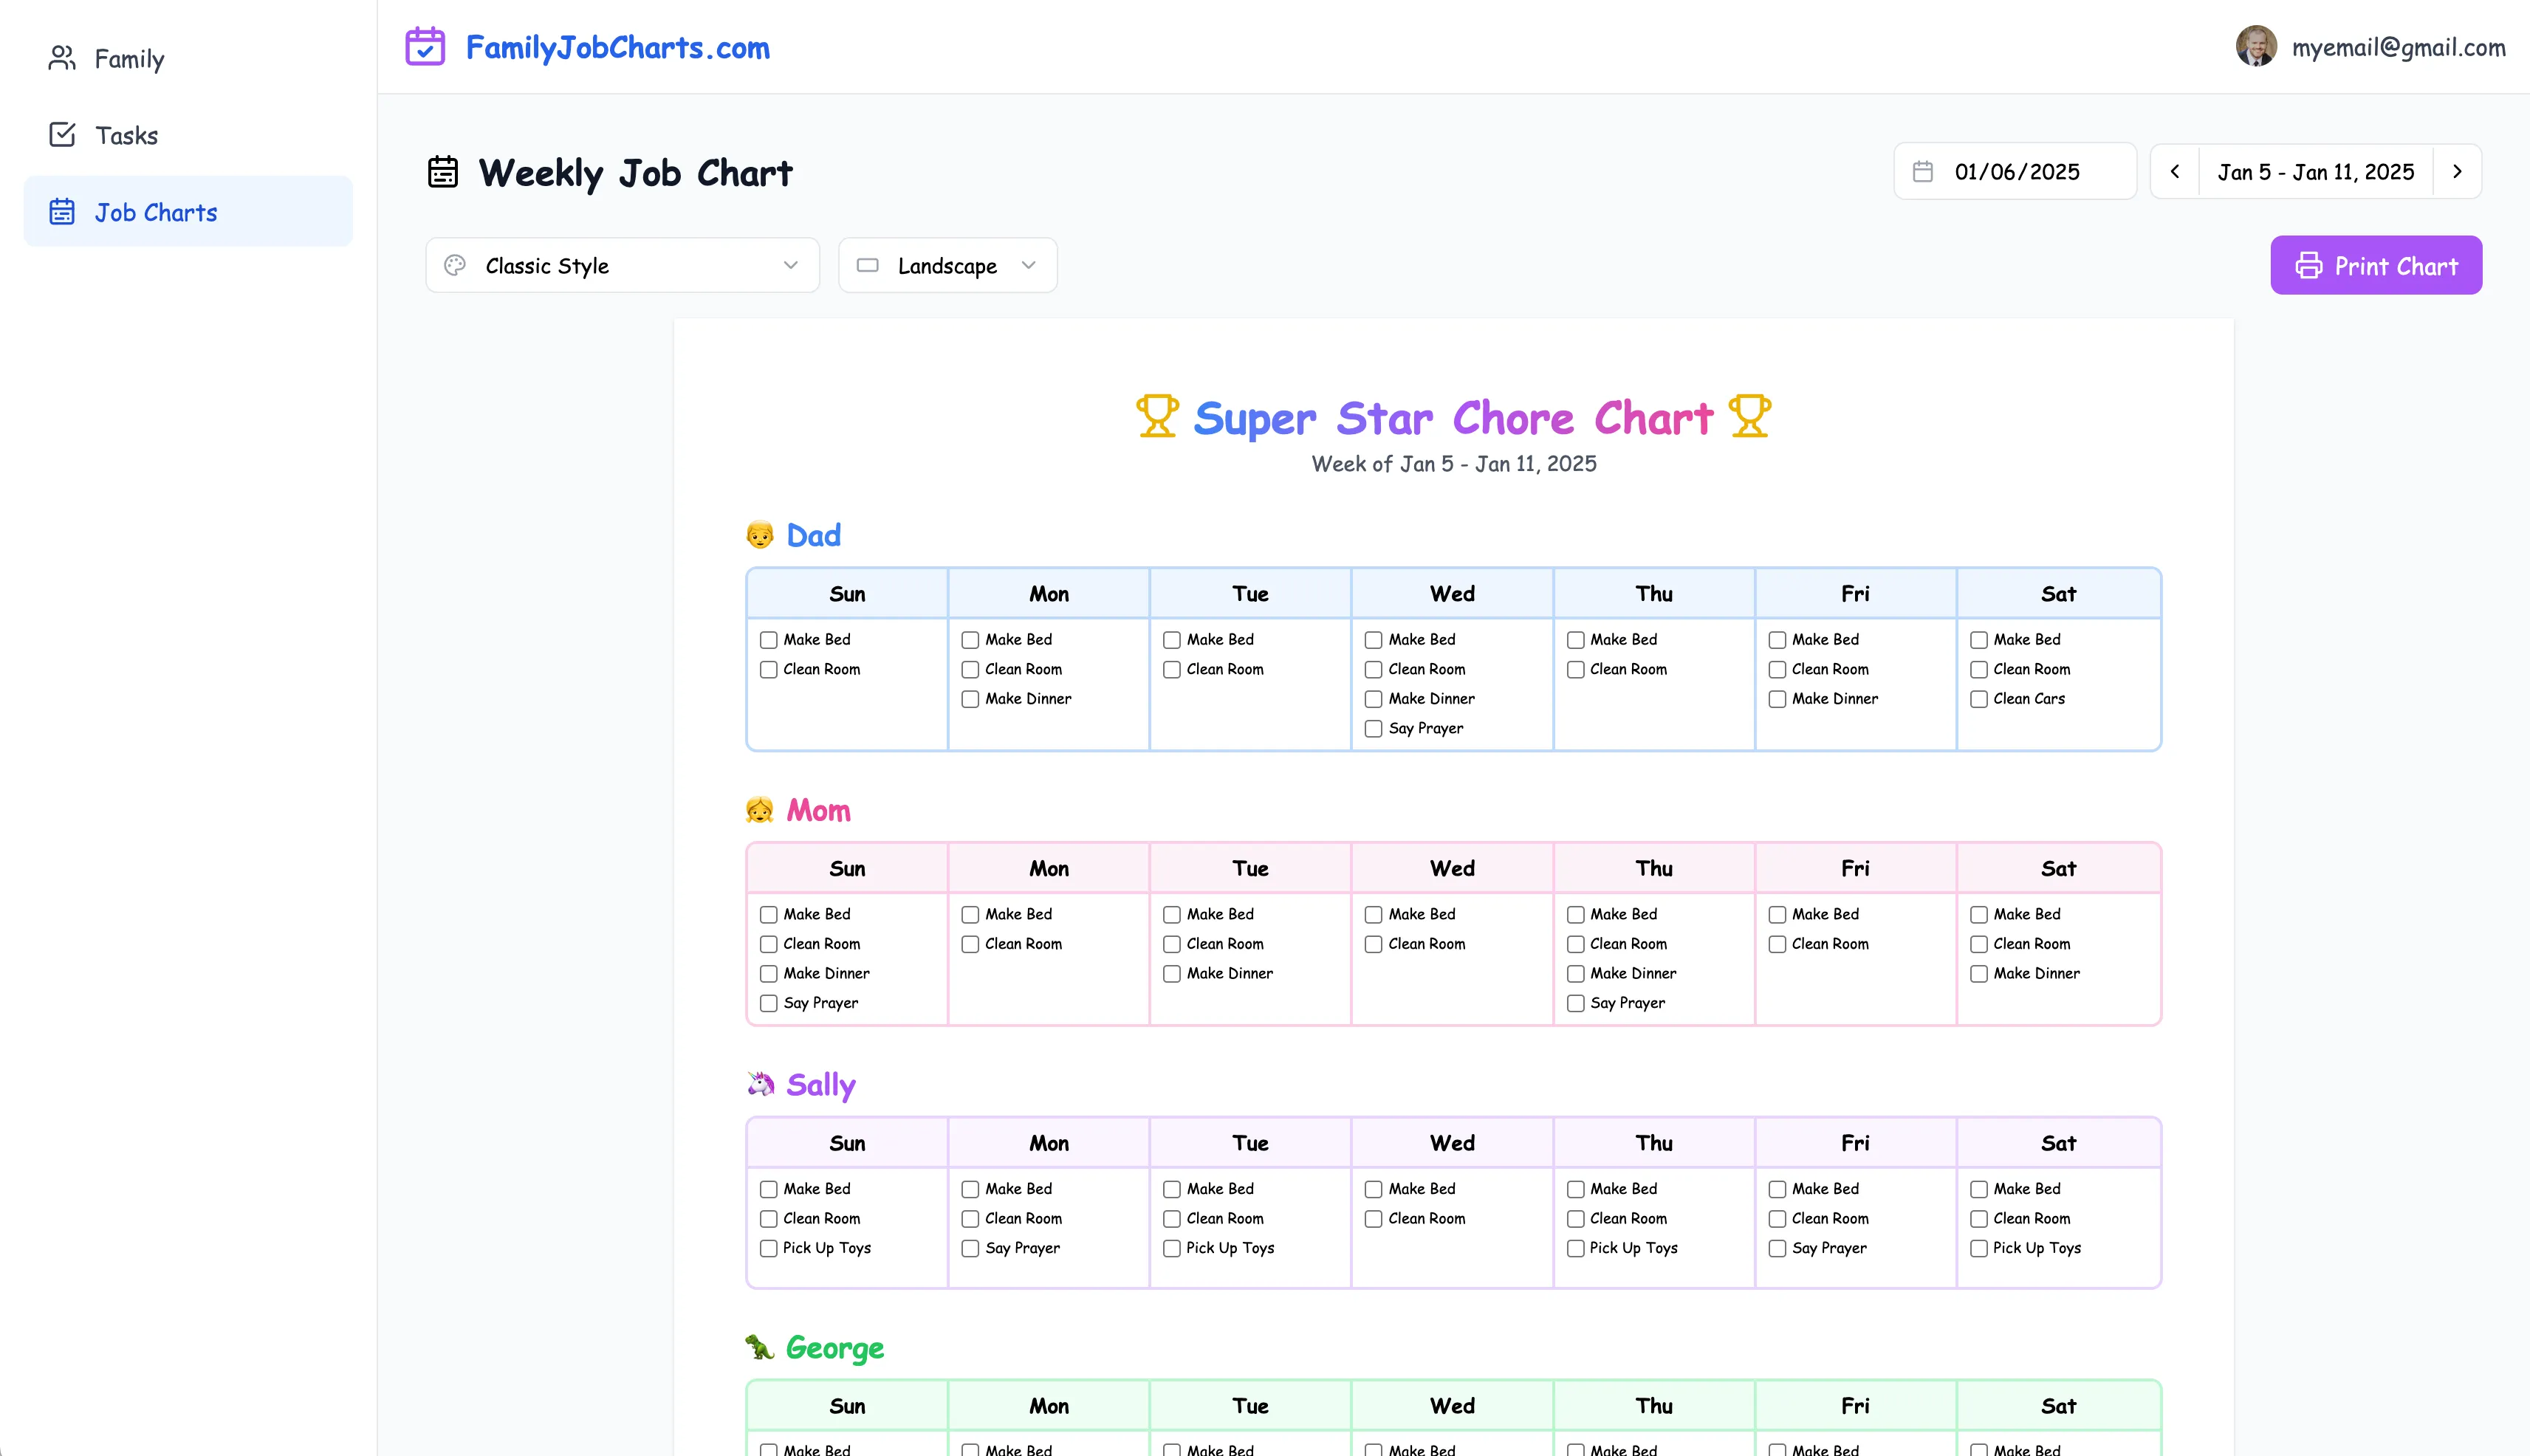Click the Dad face emoji icon
This screenshot has width=2530, height=1456.
point(760,535)
